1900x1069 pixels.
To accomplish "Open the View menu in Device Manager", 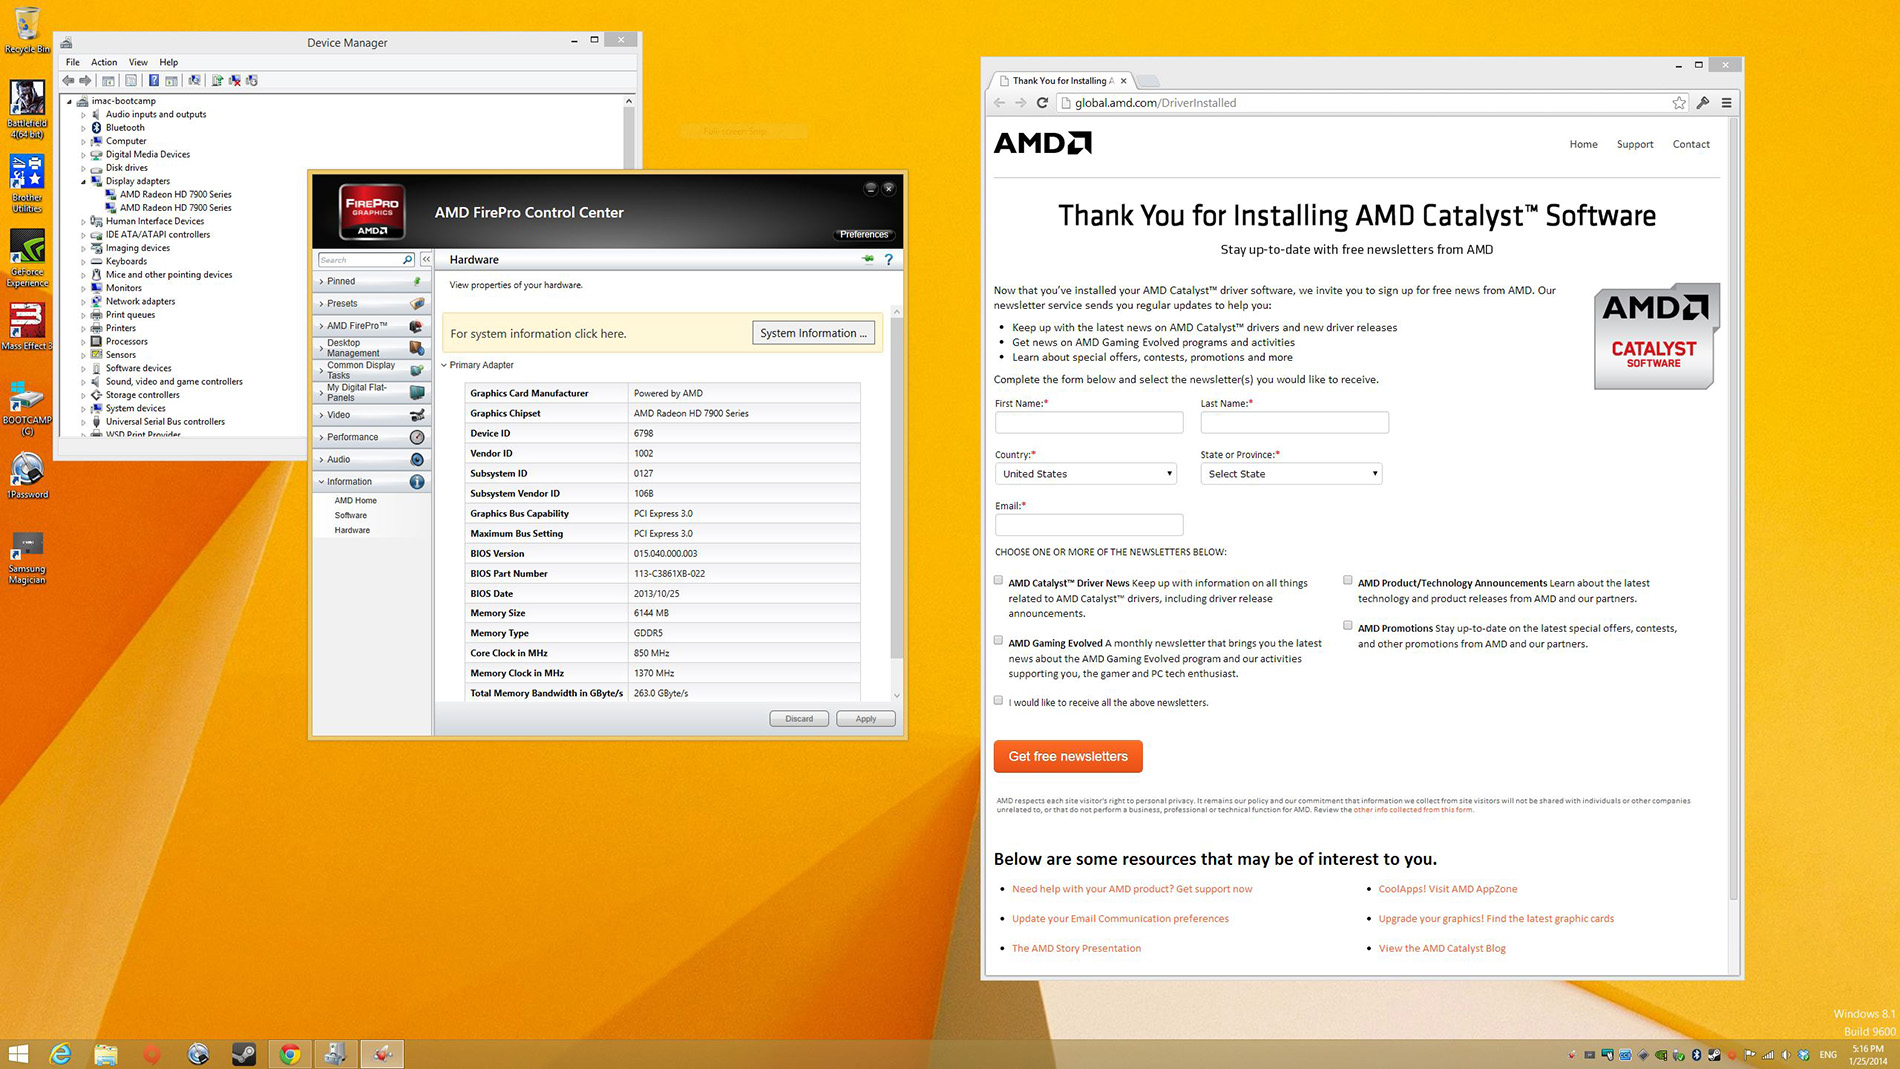I will 138,62.
